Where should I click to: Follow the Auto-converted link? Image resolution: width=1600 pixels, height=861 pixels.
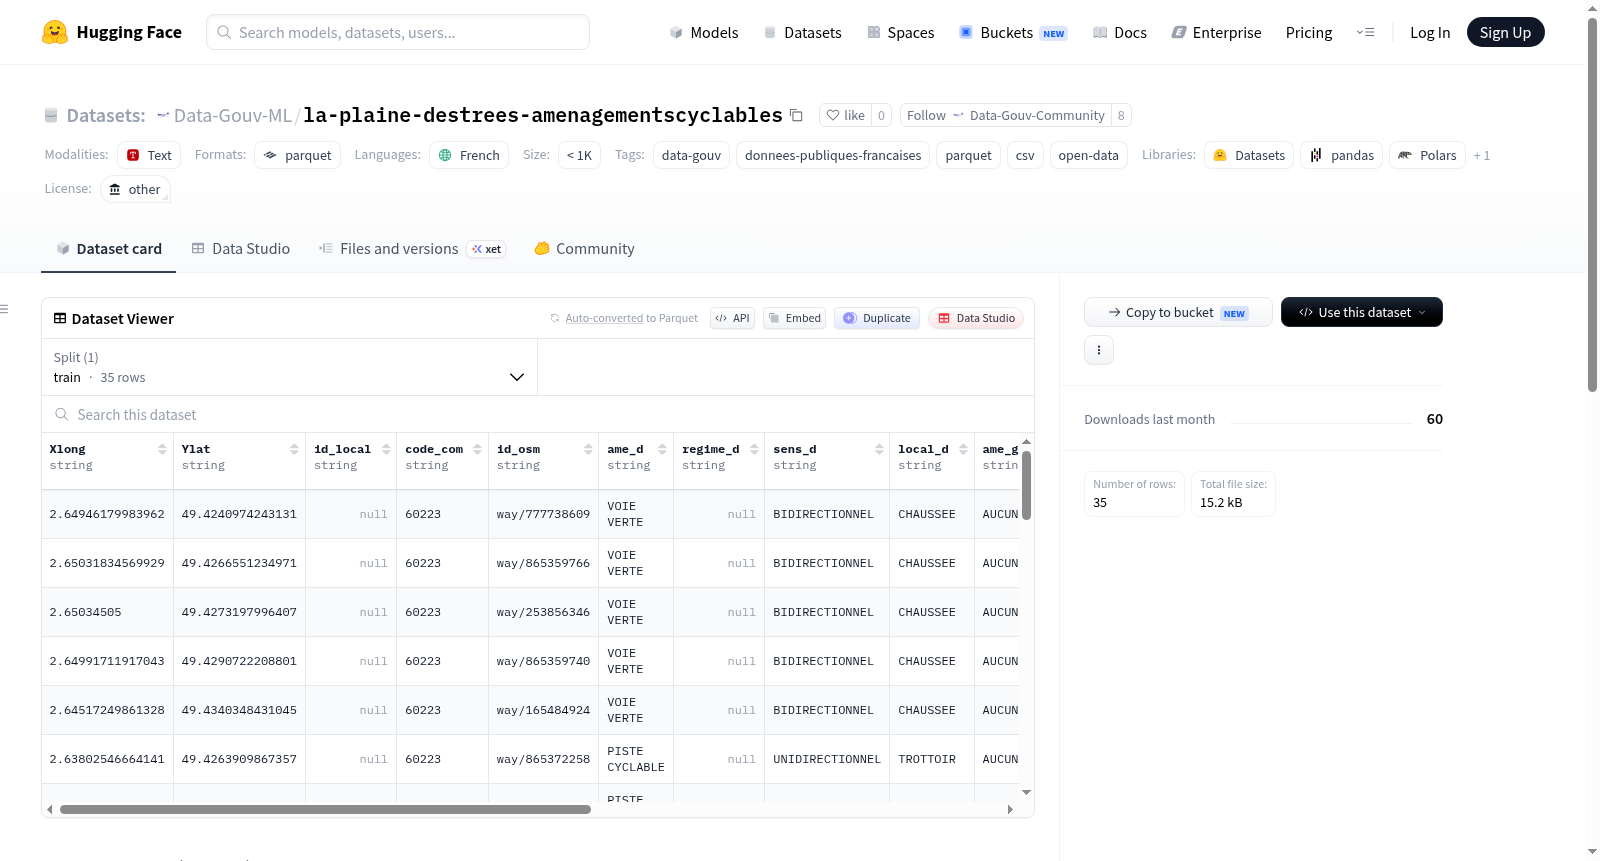click(x=604, y=318)
